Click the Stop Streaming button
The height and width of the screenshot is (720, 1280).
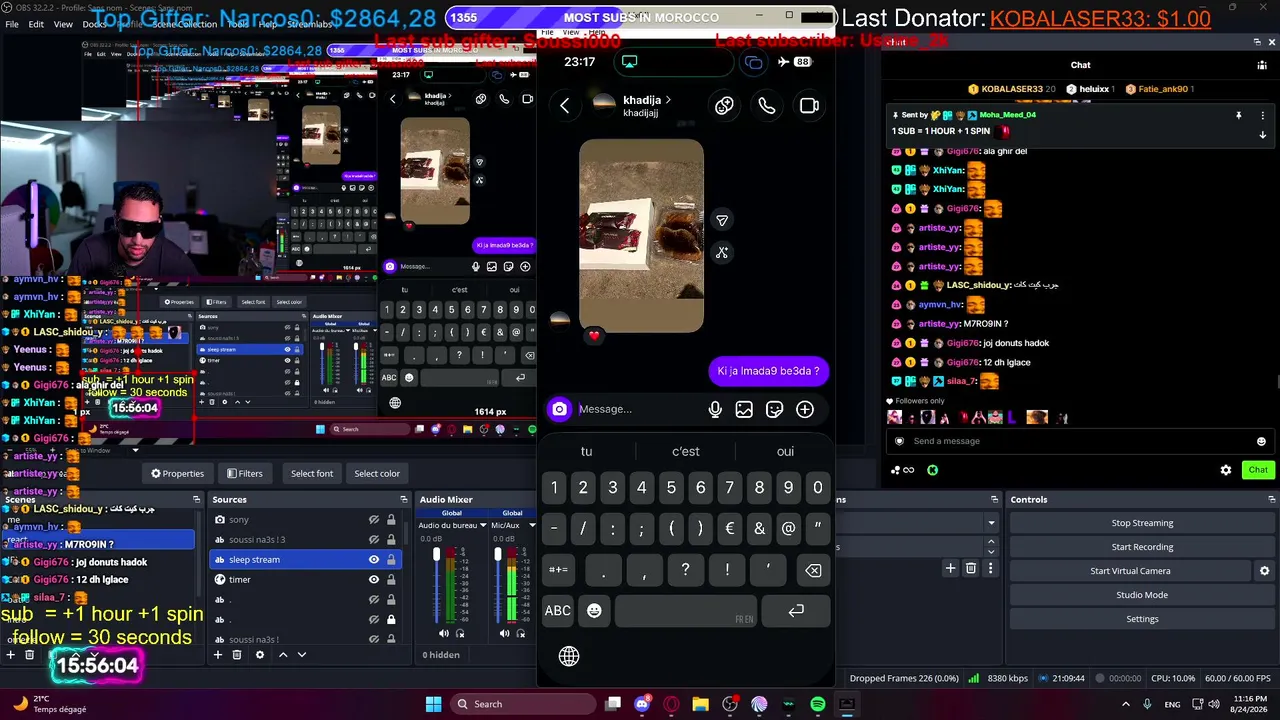click(1142, 523)
